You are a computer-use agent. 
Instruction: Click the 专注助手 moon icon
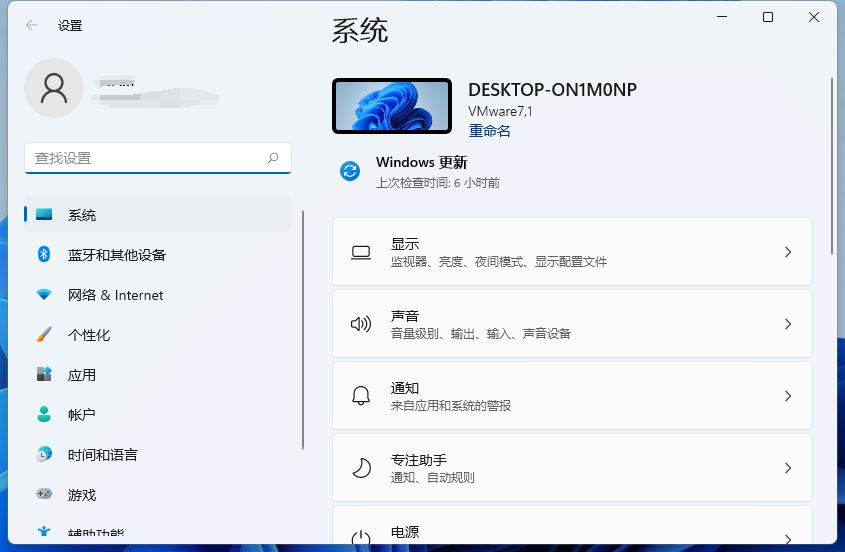[361, 468]
